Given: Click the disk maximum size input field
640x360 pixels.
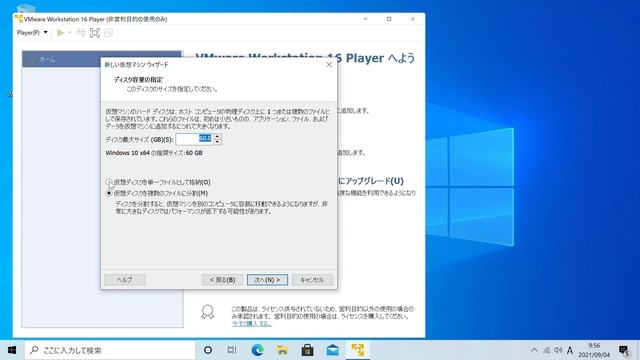Looking at the screenshot, I should coord(194,139).
